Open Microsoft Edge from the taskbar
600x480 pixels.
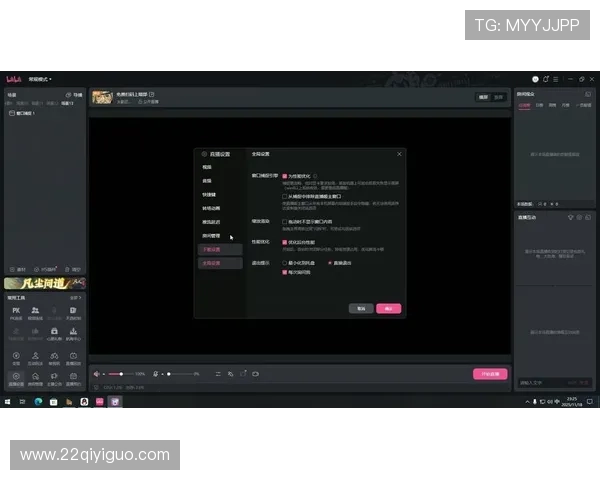pyautogui.click(x=39, y=401)
